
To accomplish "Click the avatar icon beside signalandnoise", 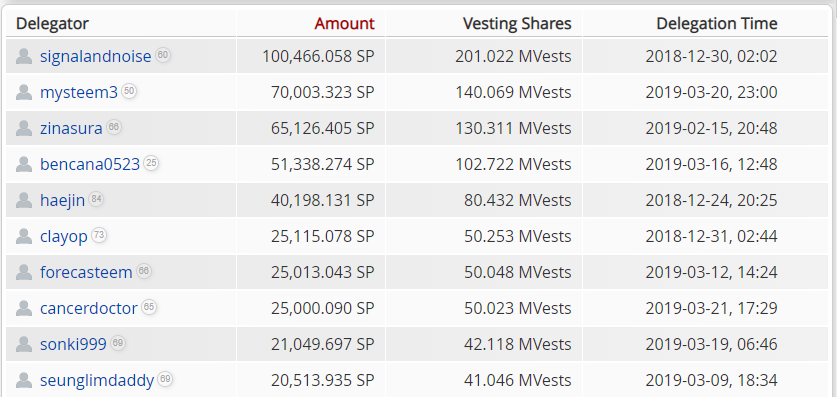I will point(24,56).
